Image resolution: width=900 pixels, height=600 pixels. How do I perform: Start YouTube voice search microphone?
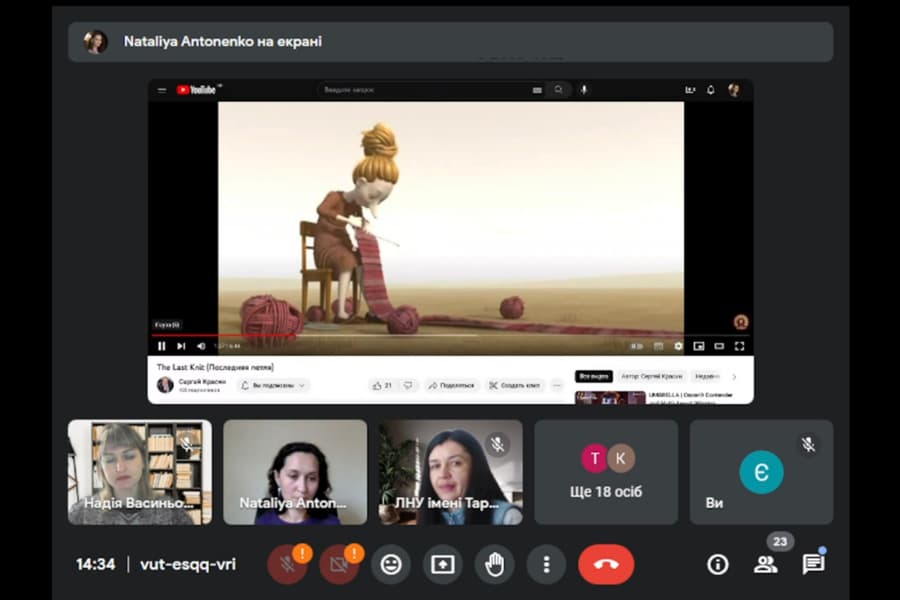point(584,90)
